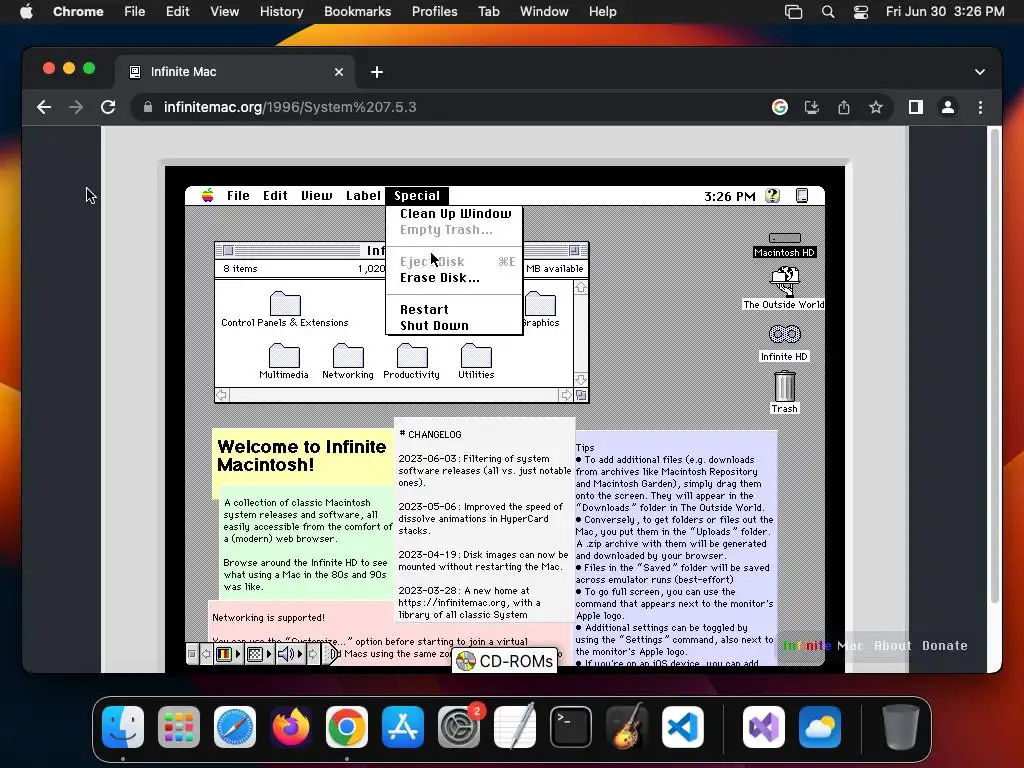This screenshot has height=768, width=1024.
Task: Click the CD-ROMs disc button
Action: point(505,661)
